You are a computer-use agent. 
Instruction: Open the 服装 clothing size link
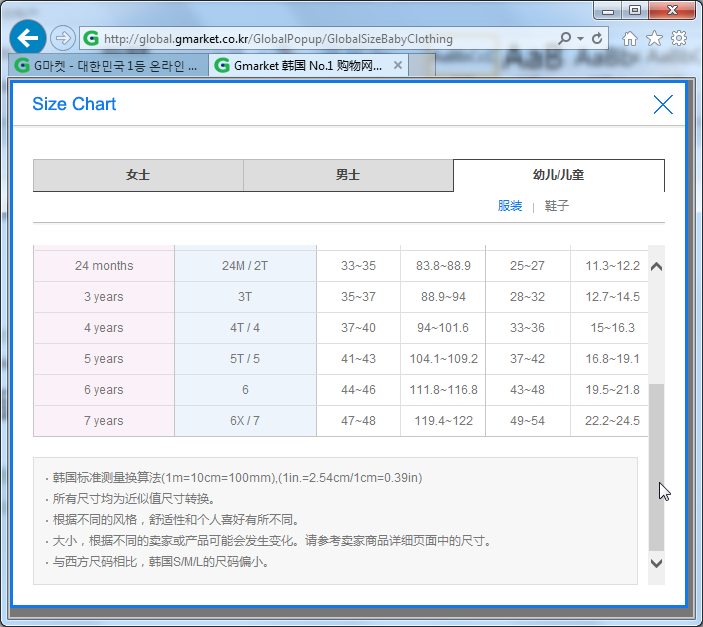click(510, 206)
